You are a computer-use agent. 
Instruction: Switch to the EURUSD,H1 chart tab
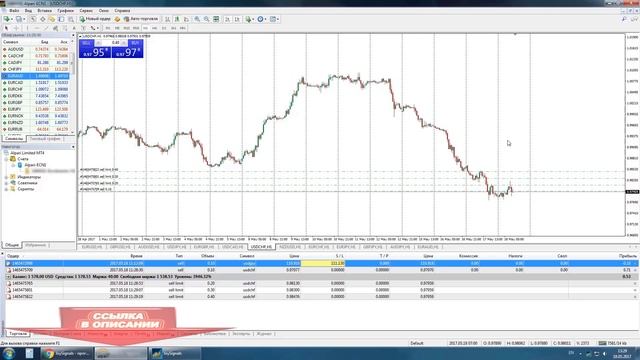coord(92,247)
